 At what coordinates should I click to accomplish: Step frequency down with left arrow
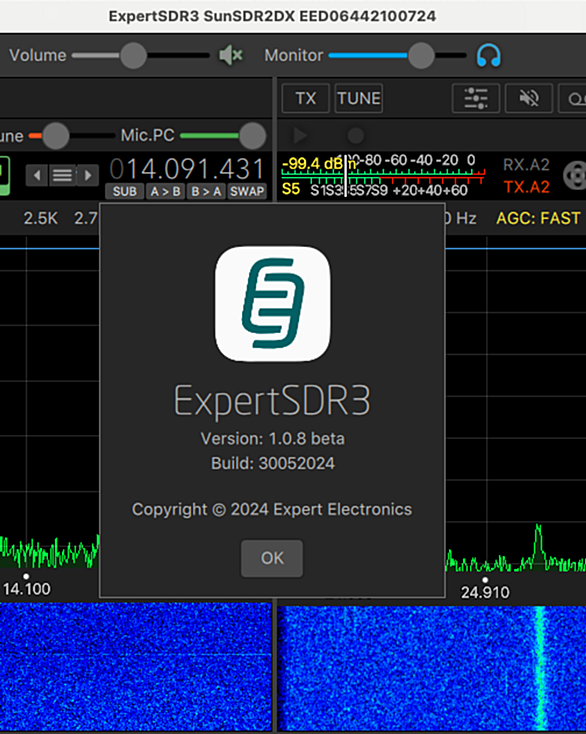click(37, 176)
